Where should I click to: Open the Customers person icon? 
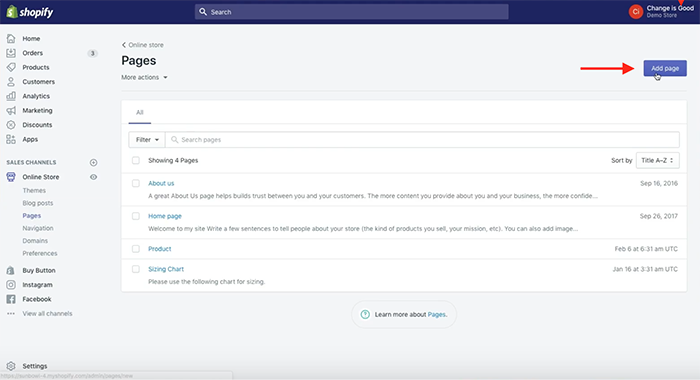(11, 82)
